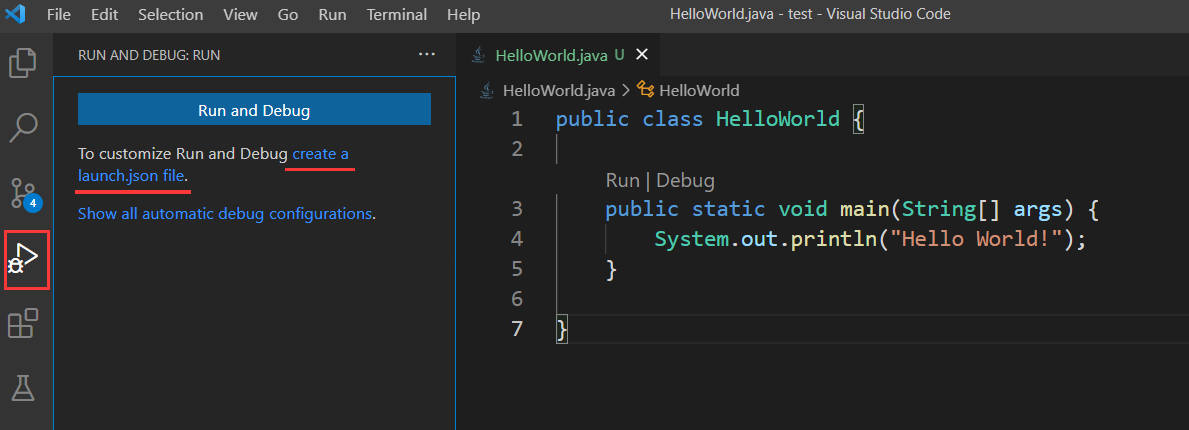This screenshot has width=1189, height=430.
Task: Open the File menu
Action: coord(58,15)
